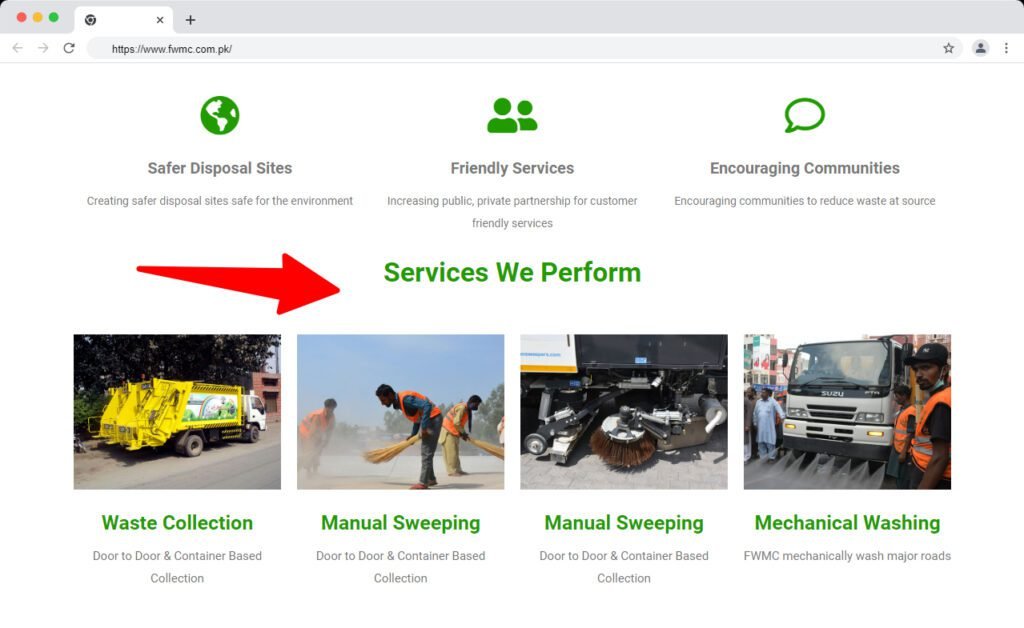The width and height of the screenshot is (1024, 628).
Task: Reload the page
Action: [x=69, y=48]
